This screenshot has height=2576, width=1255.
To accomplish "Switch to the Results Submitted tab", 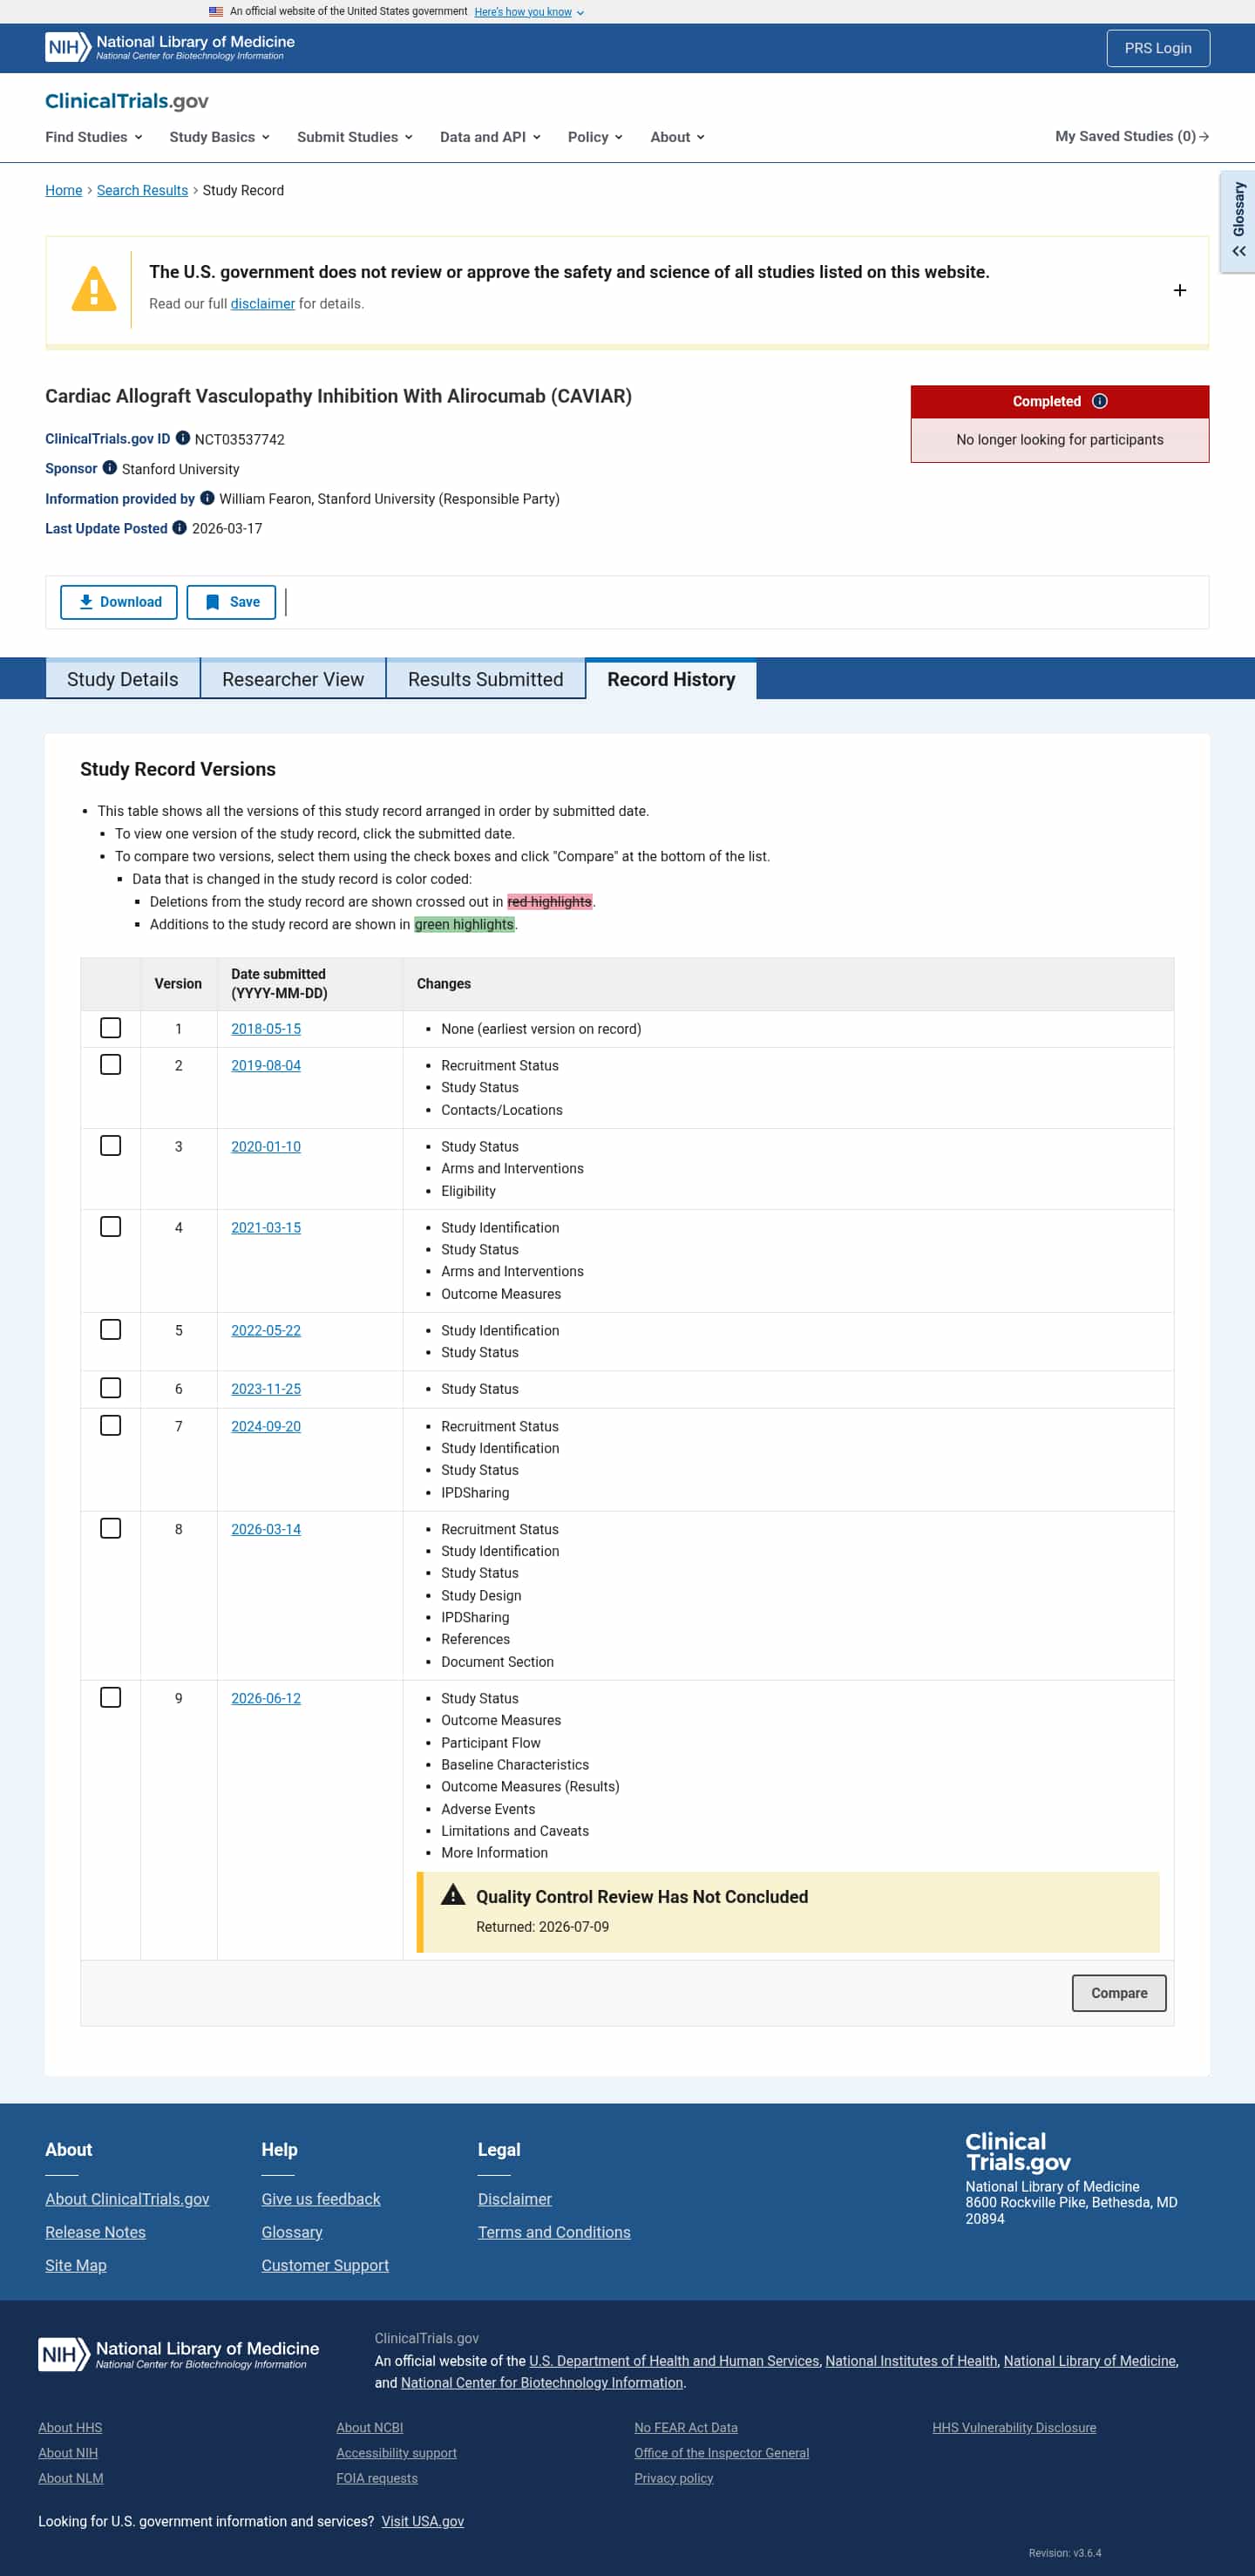I will coord(486,679).
